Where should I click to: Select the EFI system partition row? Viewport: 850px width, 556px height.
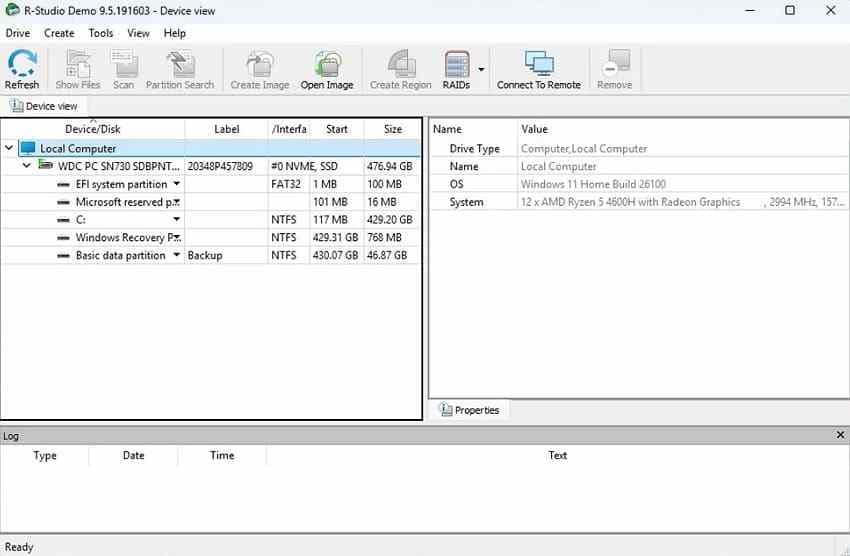pos(211,184)
